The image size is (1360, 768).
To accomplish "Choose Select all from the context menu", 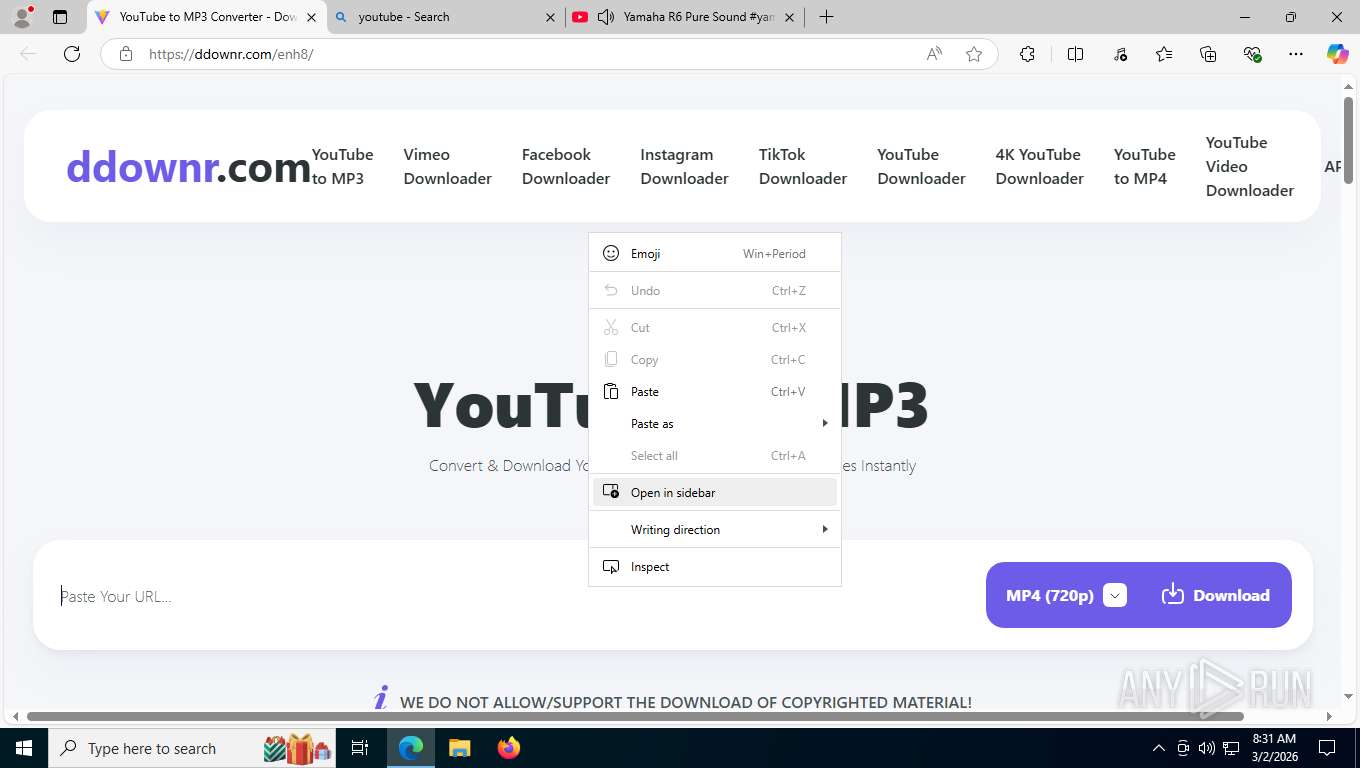I will click(715, 456).
